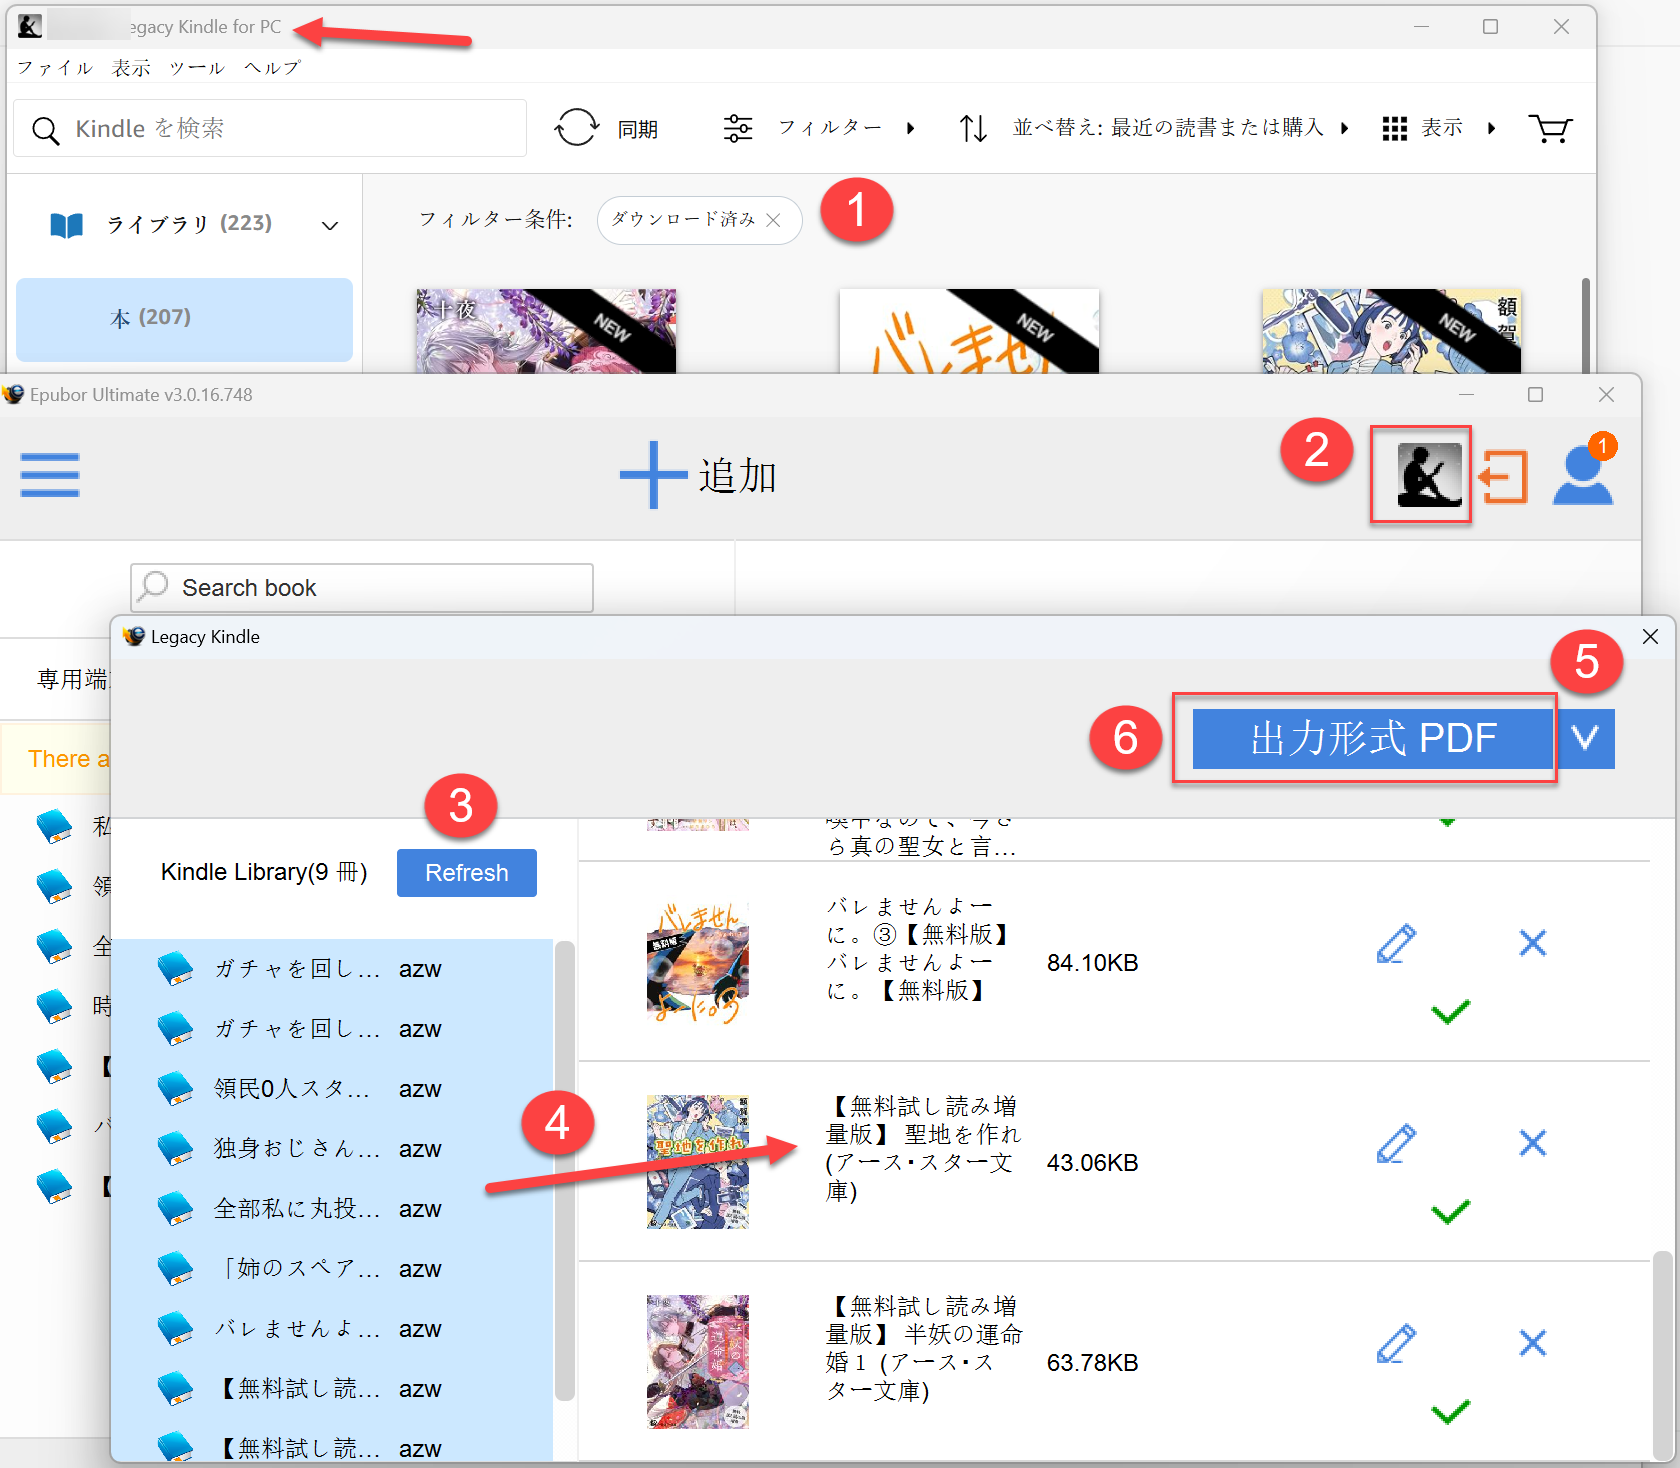Select 全部私に丸投… azw book
1680x1468 pixels.
[x=332, y=1209]
